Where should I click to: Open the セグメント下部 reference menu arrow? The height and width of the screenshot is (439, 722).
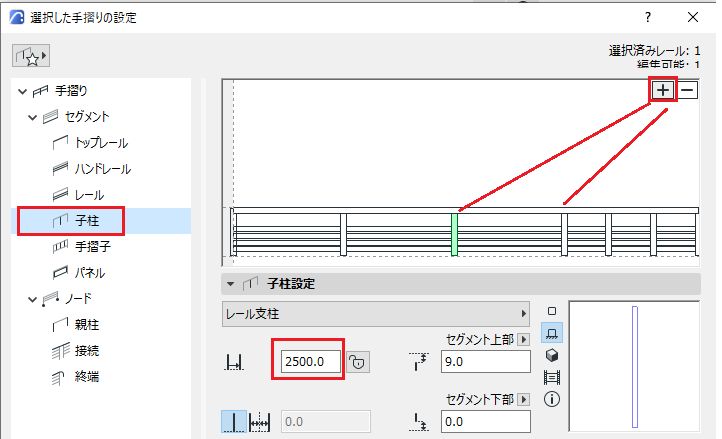(523, 399)
